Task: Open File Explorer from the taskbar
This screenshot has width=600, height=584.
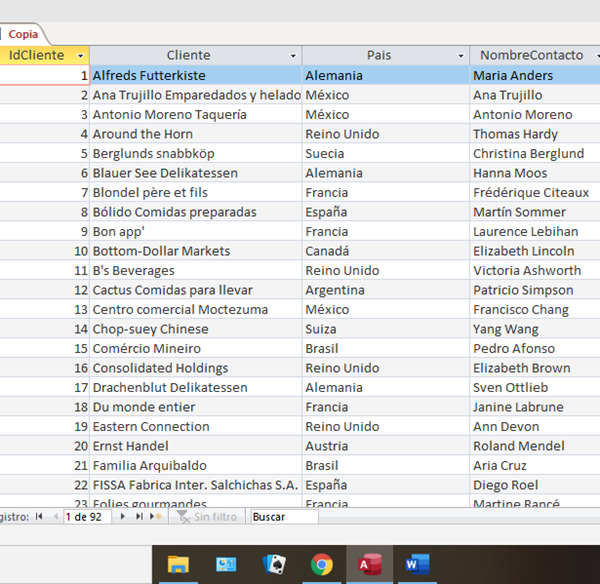Action: point(178,565)
